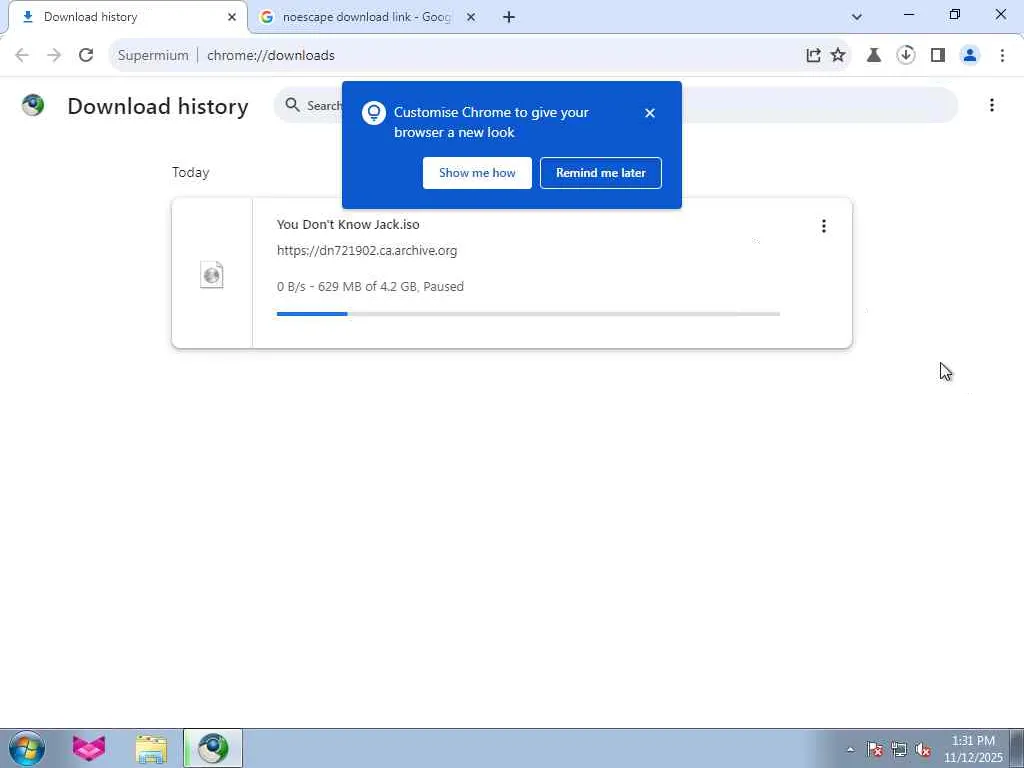Image resolution: width=1024 pixels, height=768 pixels.
Task: Open Download history page more actions menu
Action: coord(991,105)
